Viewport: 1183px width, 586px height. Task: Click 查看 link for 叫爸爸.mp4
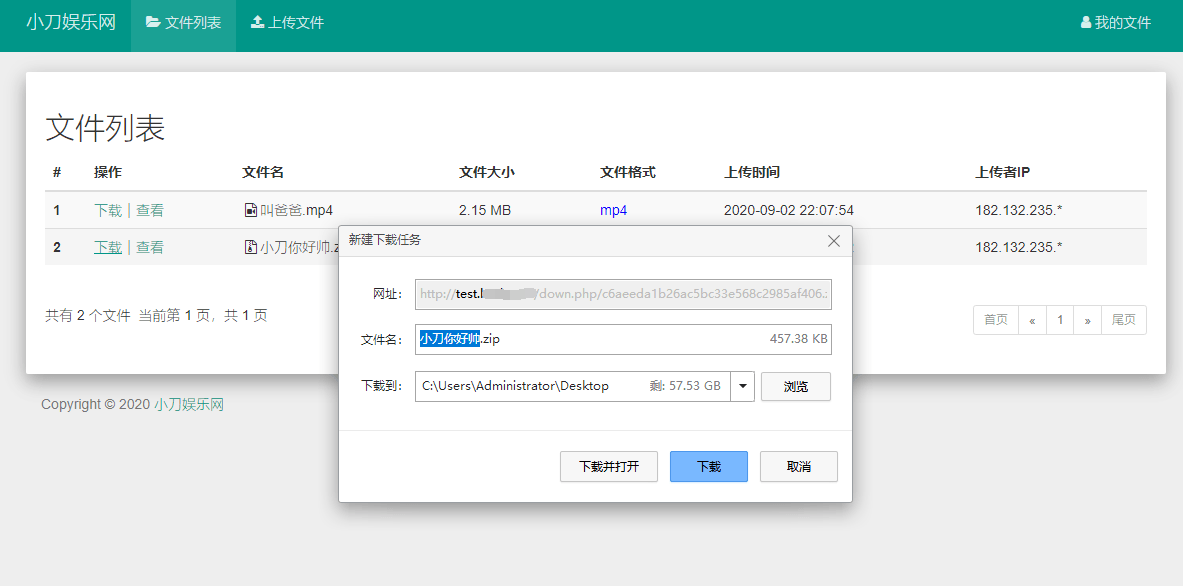tap(150, 210)
